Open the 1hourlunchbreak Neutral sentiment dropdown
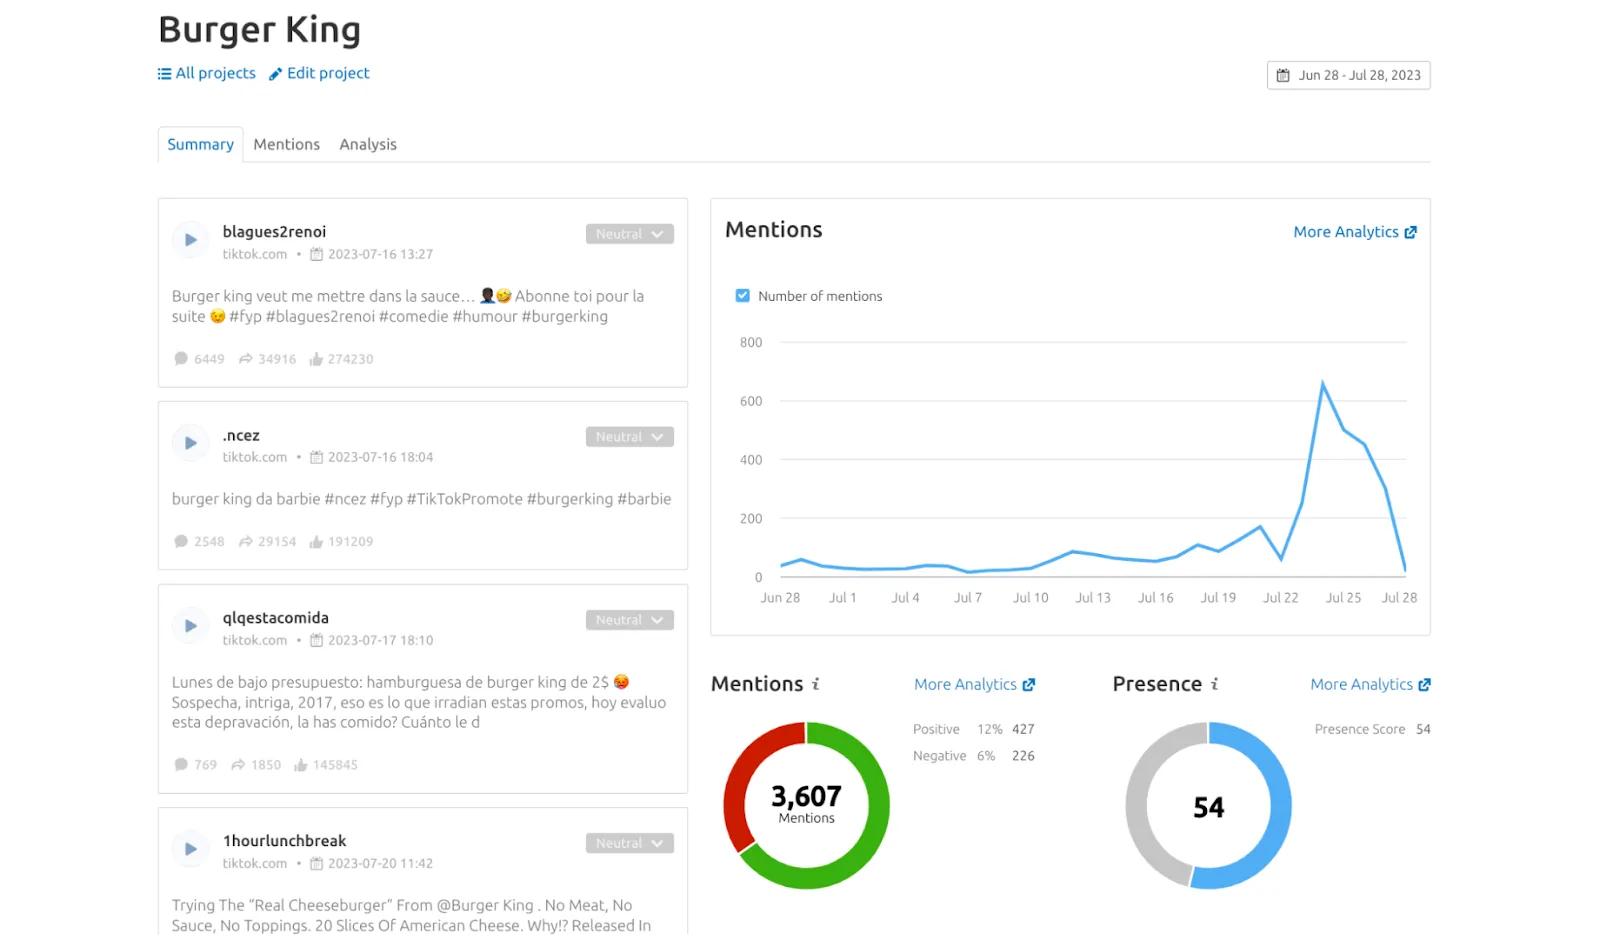1600x935 pixels. point(630,843)
